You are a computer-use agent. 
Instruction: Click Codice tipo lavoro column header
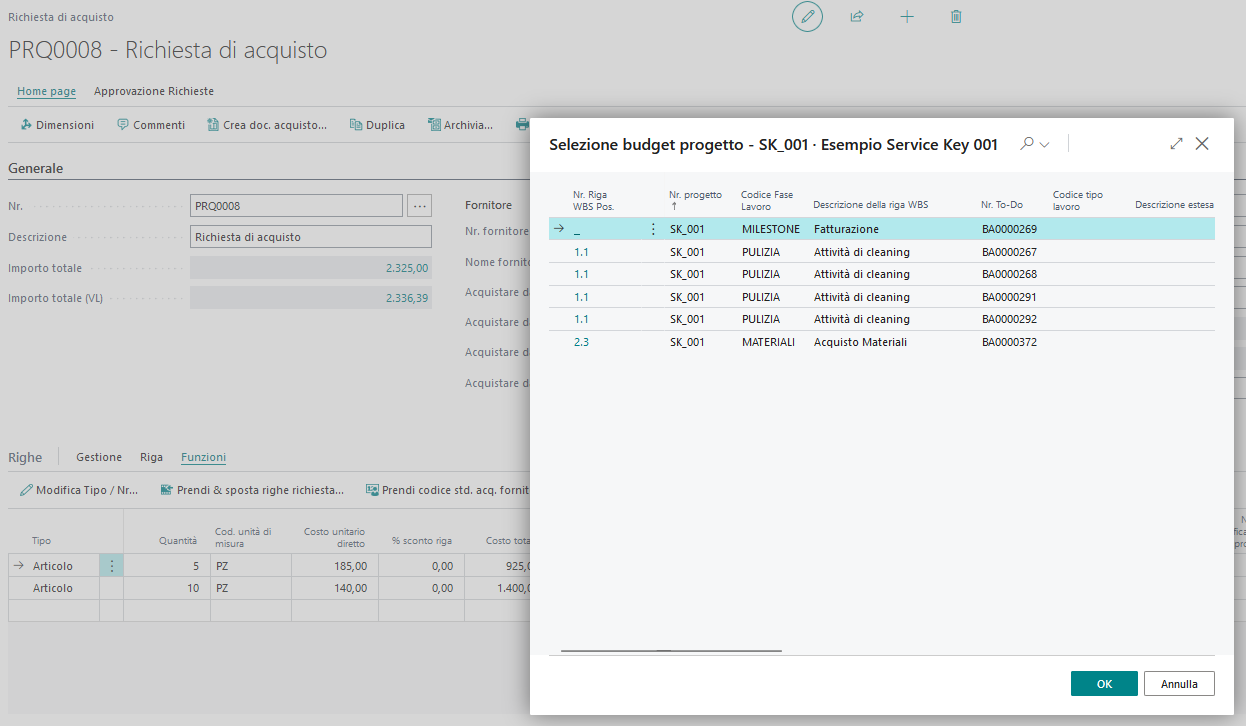(x=1078, y=200)
